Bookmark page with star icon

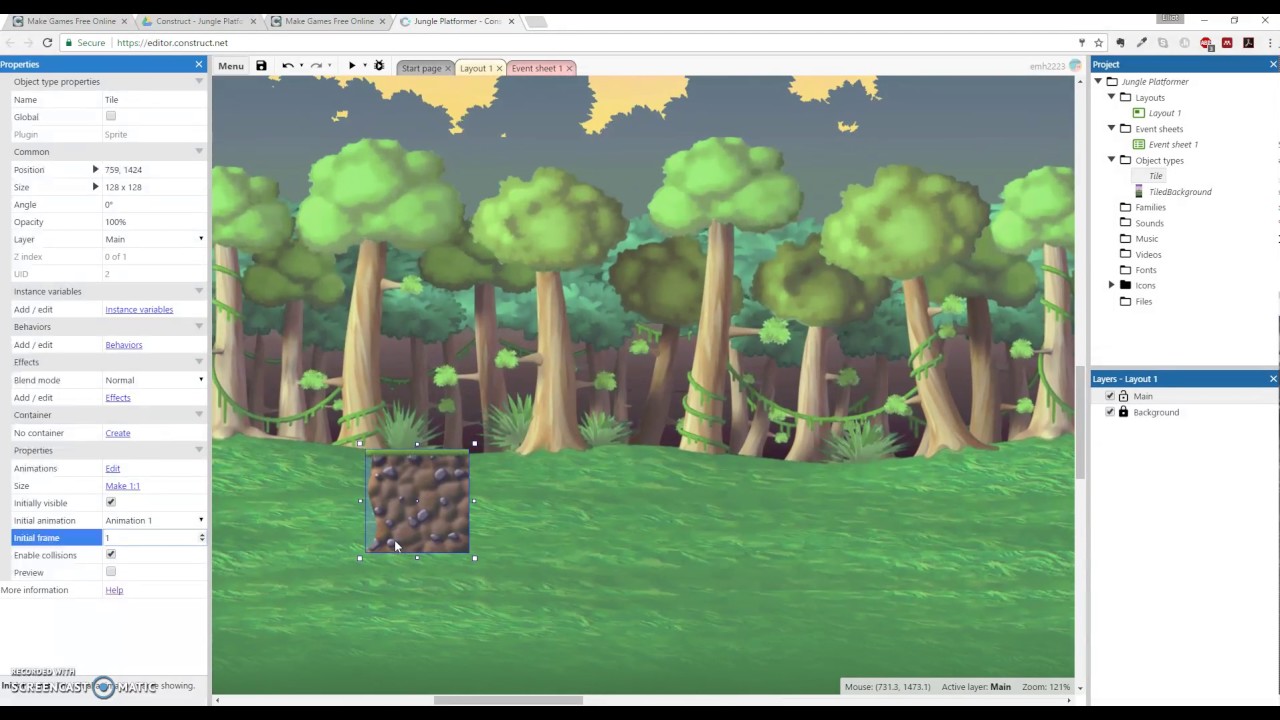[x=1098, y=43]
